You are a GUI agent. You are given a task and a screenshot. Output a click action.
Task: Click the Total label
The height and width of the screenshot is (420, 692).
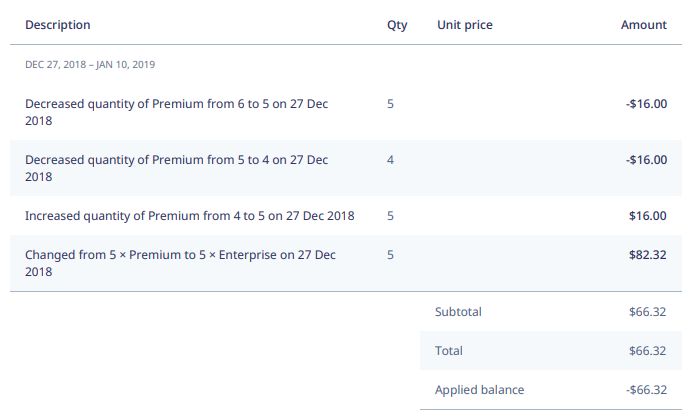(449, 351)
